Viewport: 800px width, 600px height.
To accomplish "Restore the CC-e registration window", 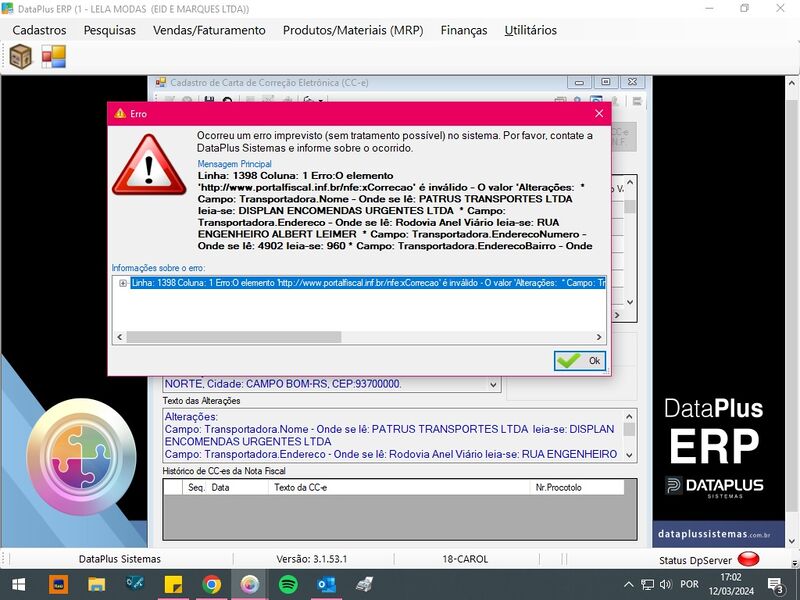I will [606, 82].
